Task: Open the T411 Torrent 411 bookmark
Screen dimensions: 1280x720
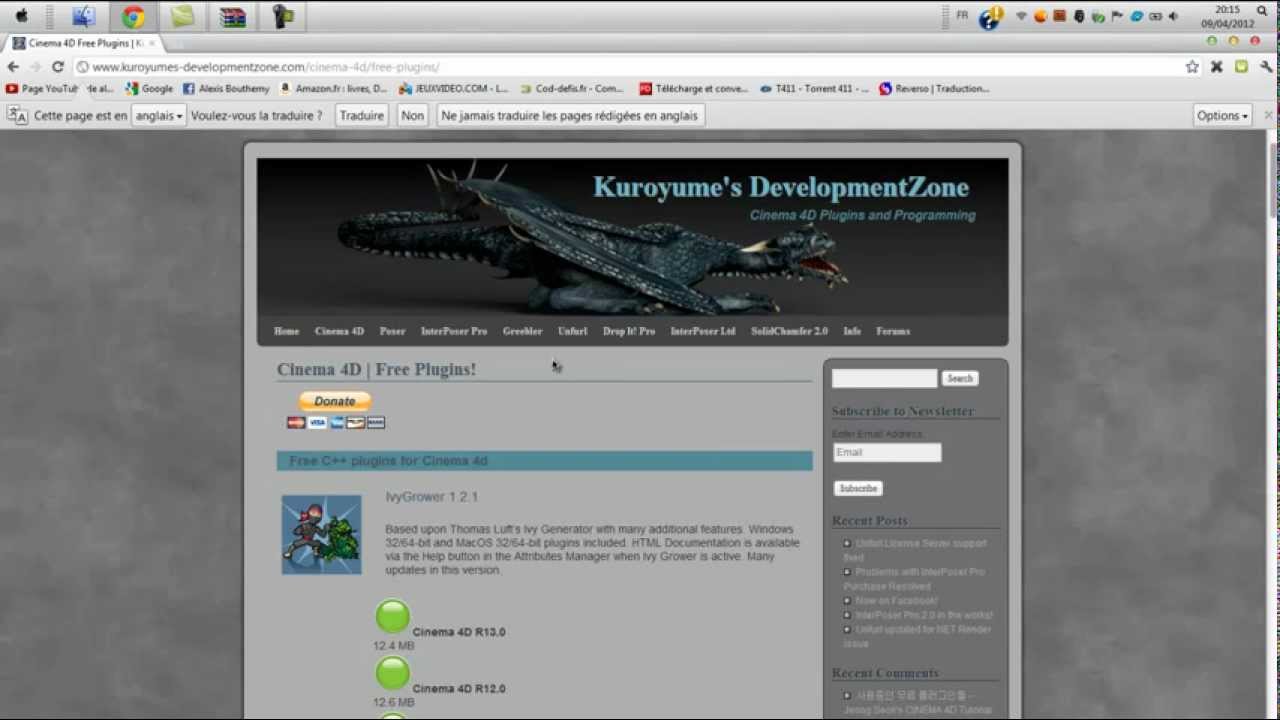Action: click(x=814, y=89)
